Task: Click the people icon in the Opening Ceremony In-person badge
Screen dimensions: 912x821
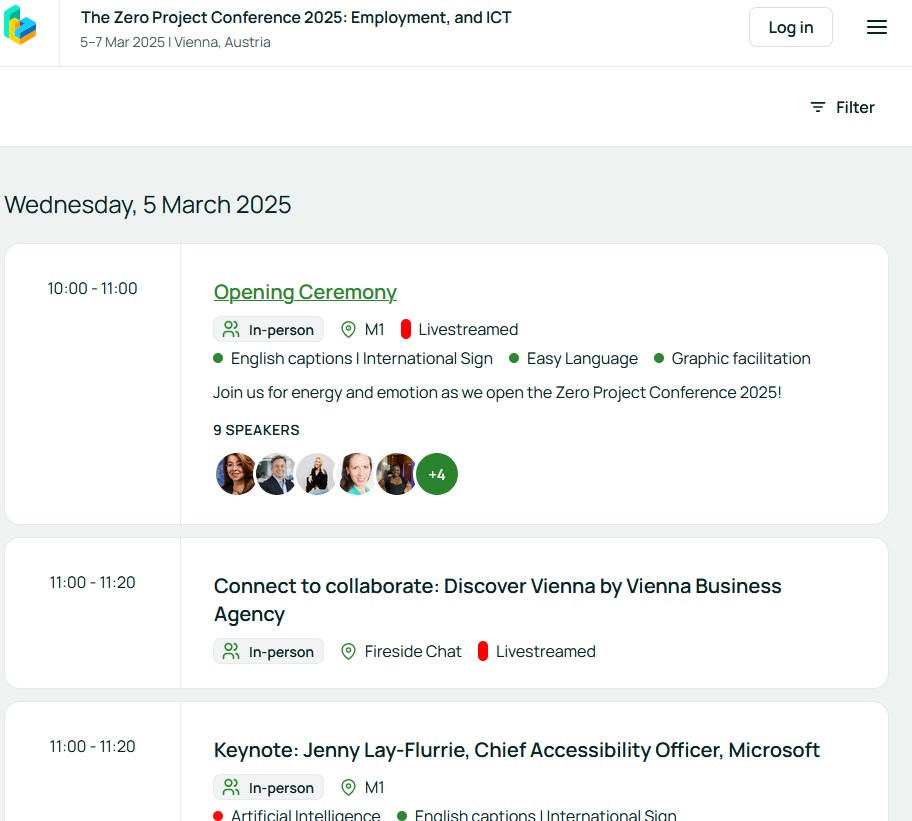Action: 231,330
